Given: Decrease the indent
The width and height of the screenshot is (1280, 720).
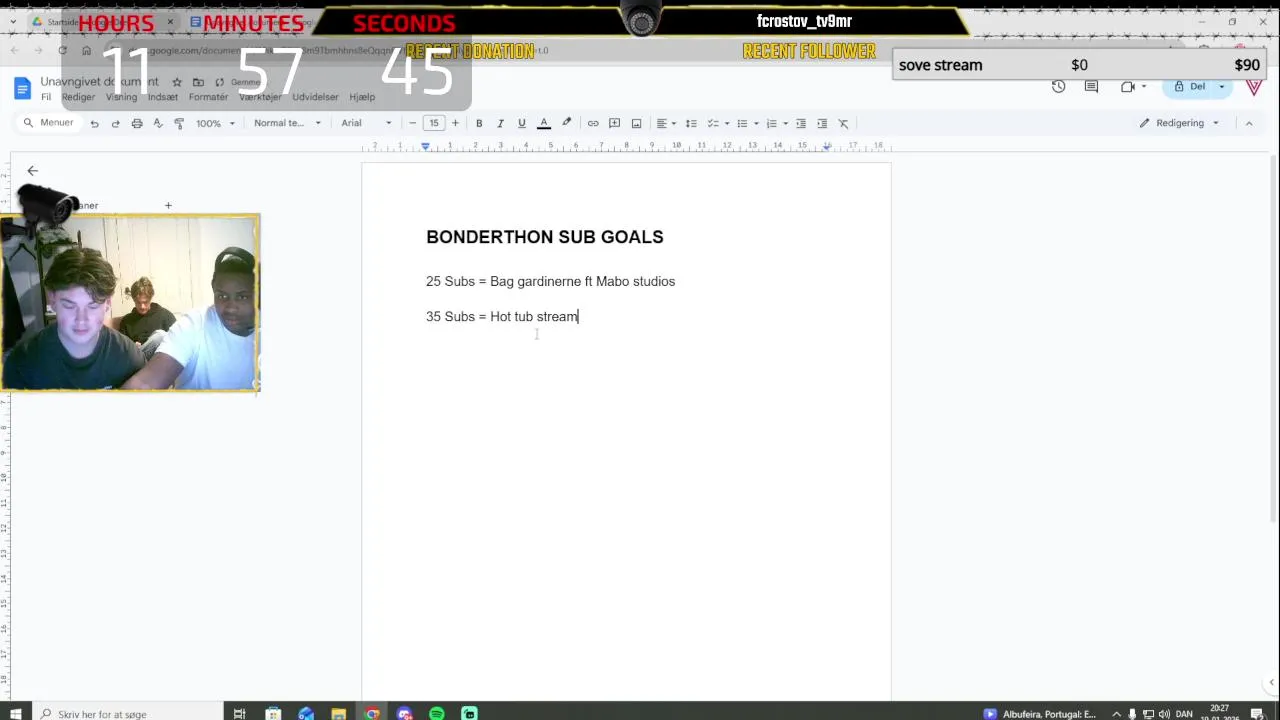Looking at the screenshot, I should point(801,123).
